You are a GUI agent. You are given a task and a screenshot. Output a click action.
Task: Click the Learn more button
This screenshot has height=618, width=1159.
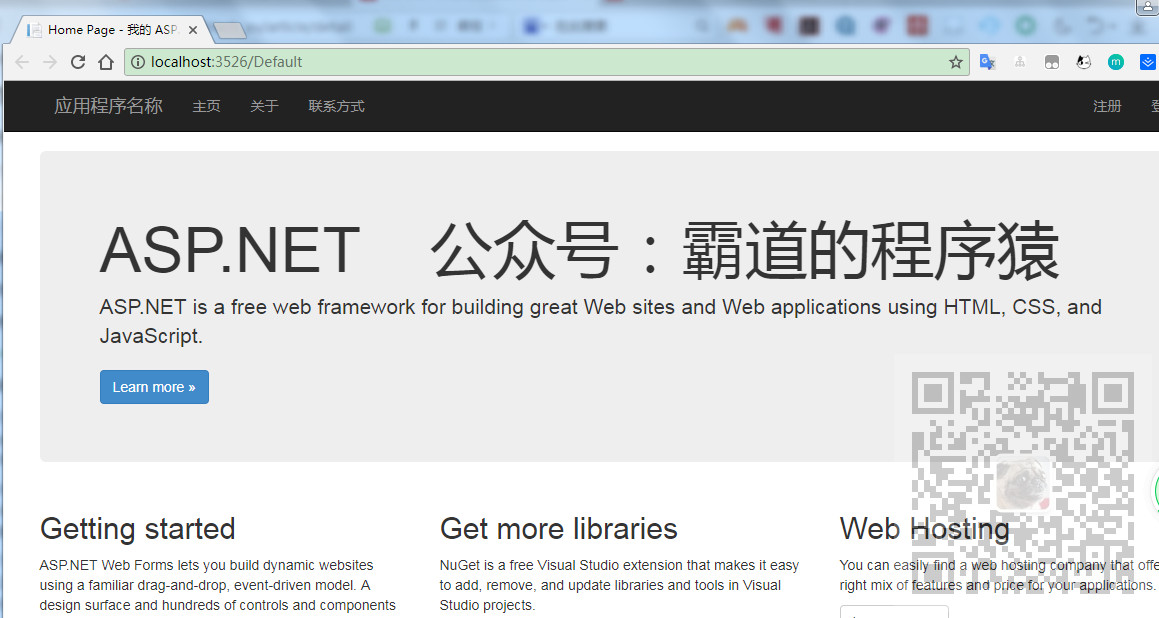[x=154, y=387]
